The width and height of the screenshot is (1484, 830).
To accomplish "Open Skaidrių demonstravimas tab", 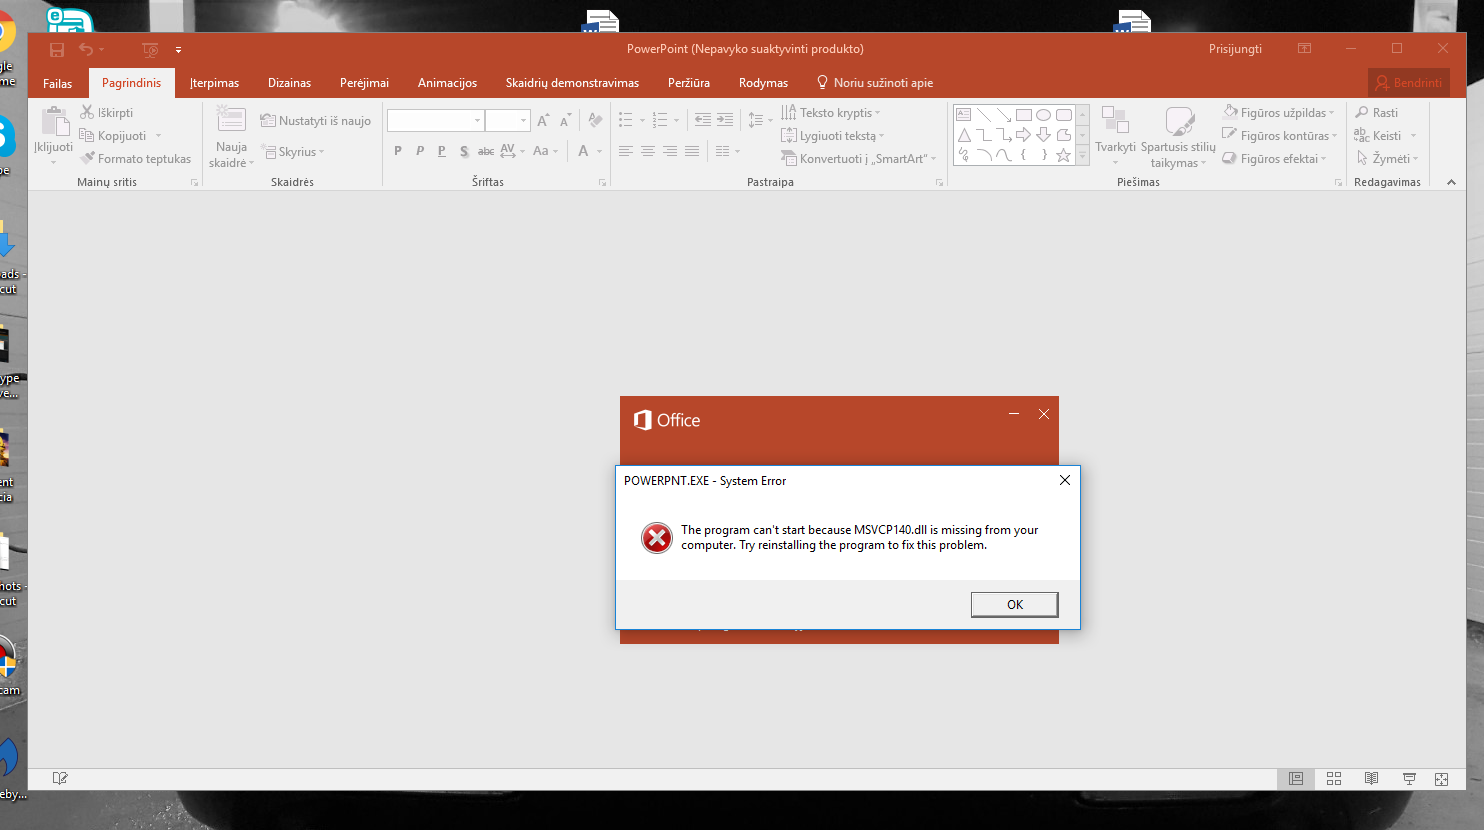I will click(572, 83).
